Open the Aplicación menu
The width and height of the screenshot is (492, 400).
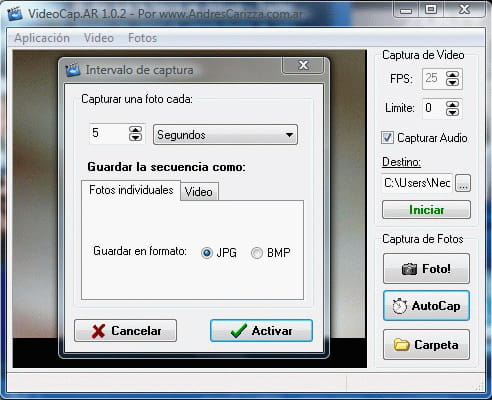click(x=42, y=38)
